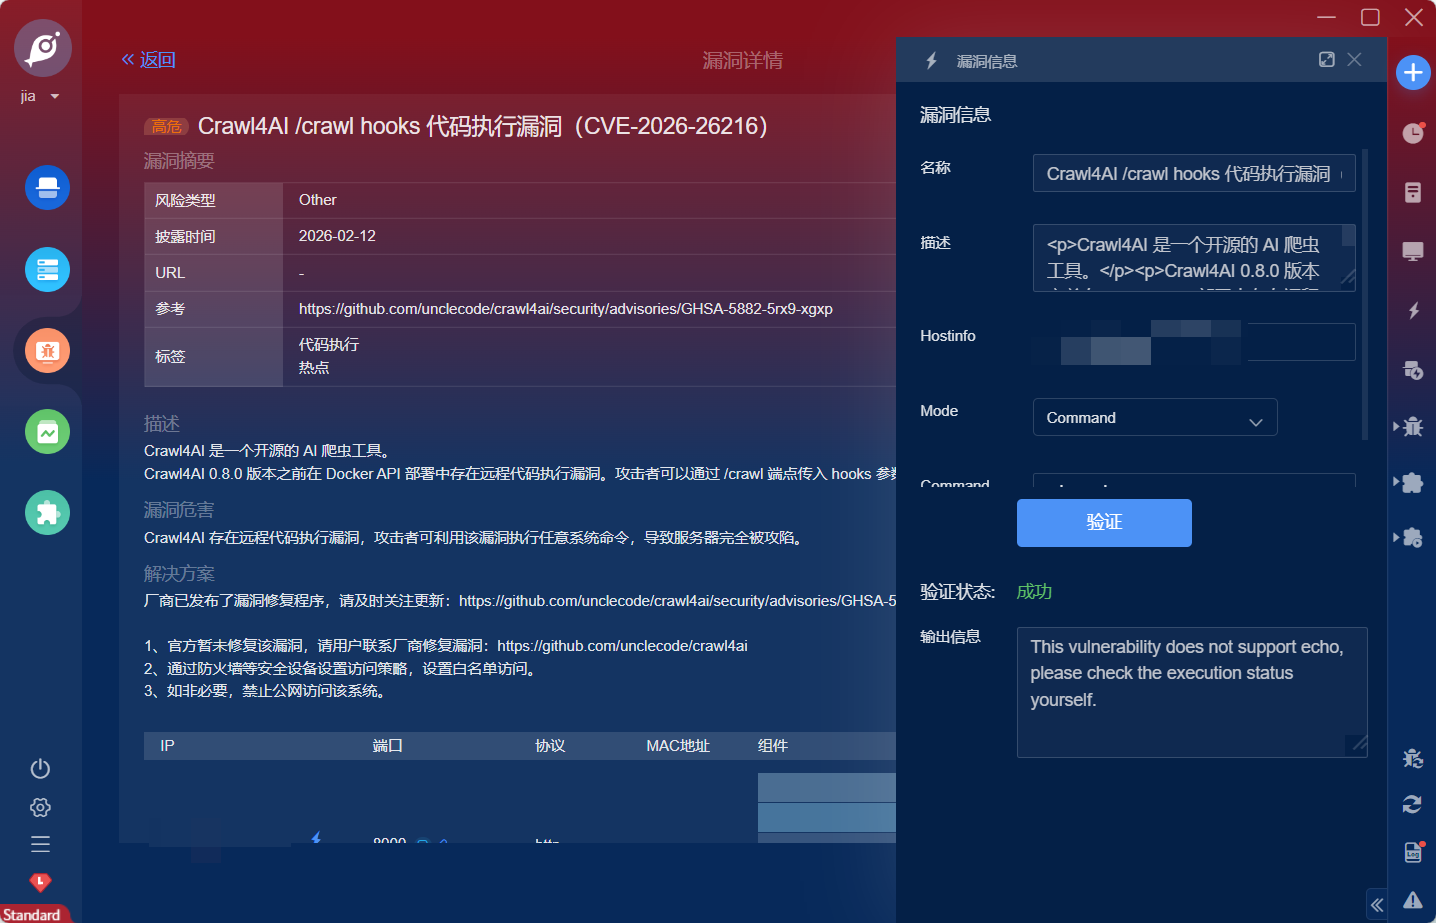Open settings gear in left sidebar
The image size is (1436, 923).
(x=40, y=807)
